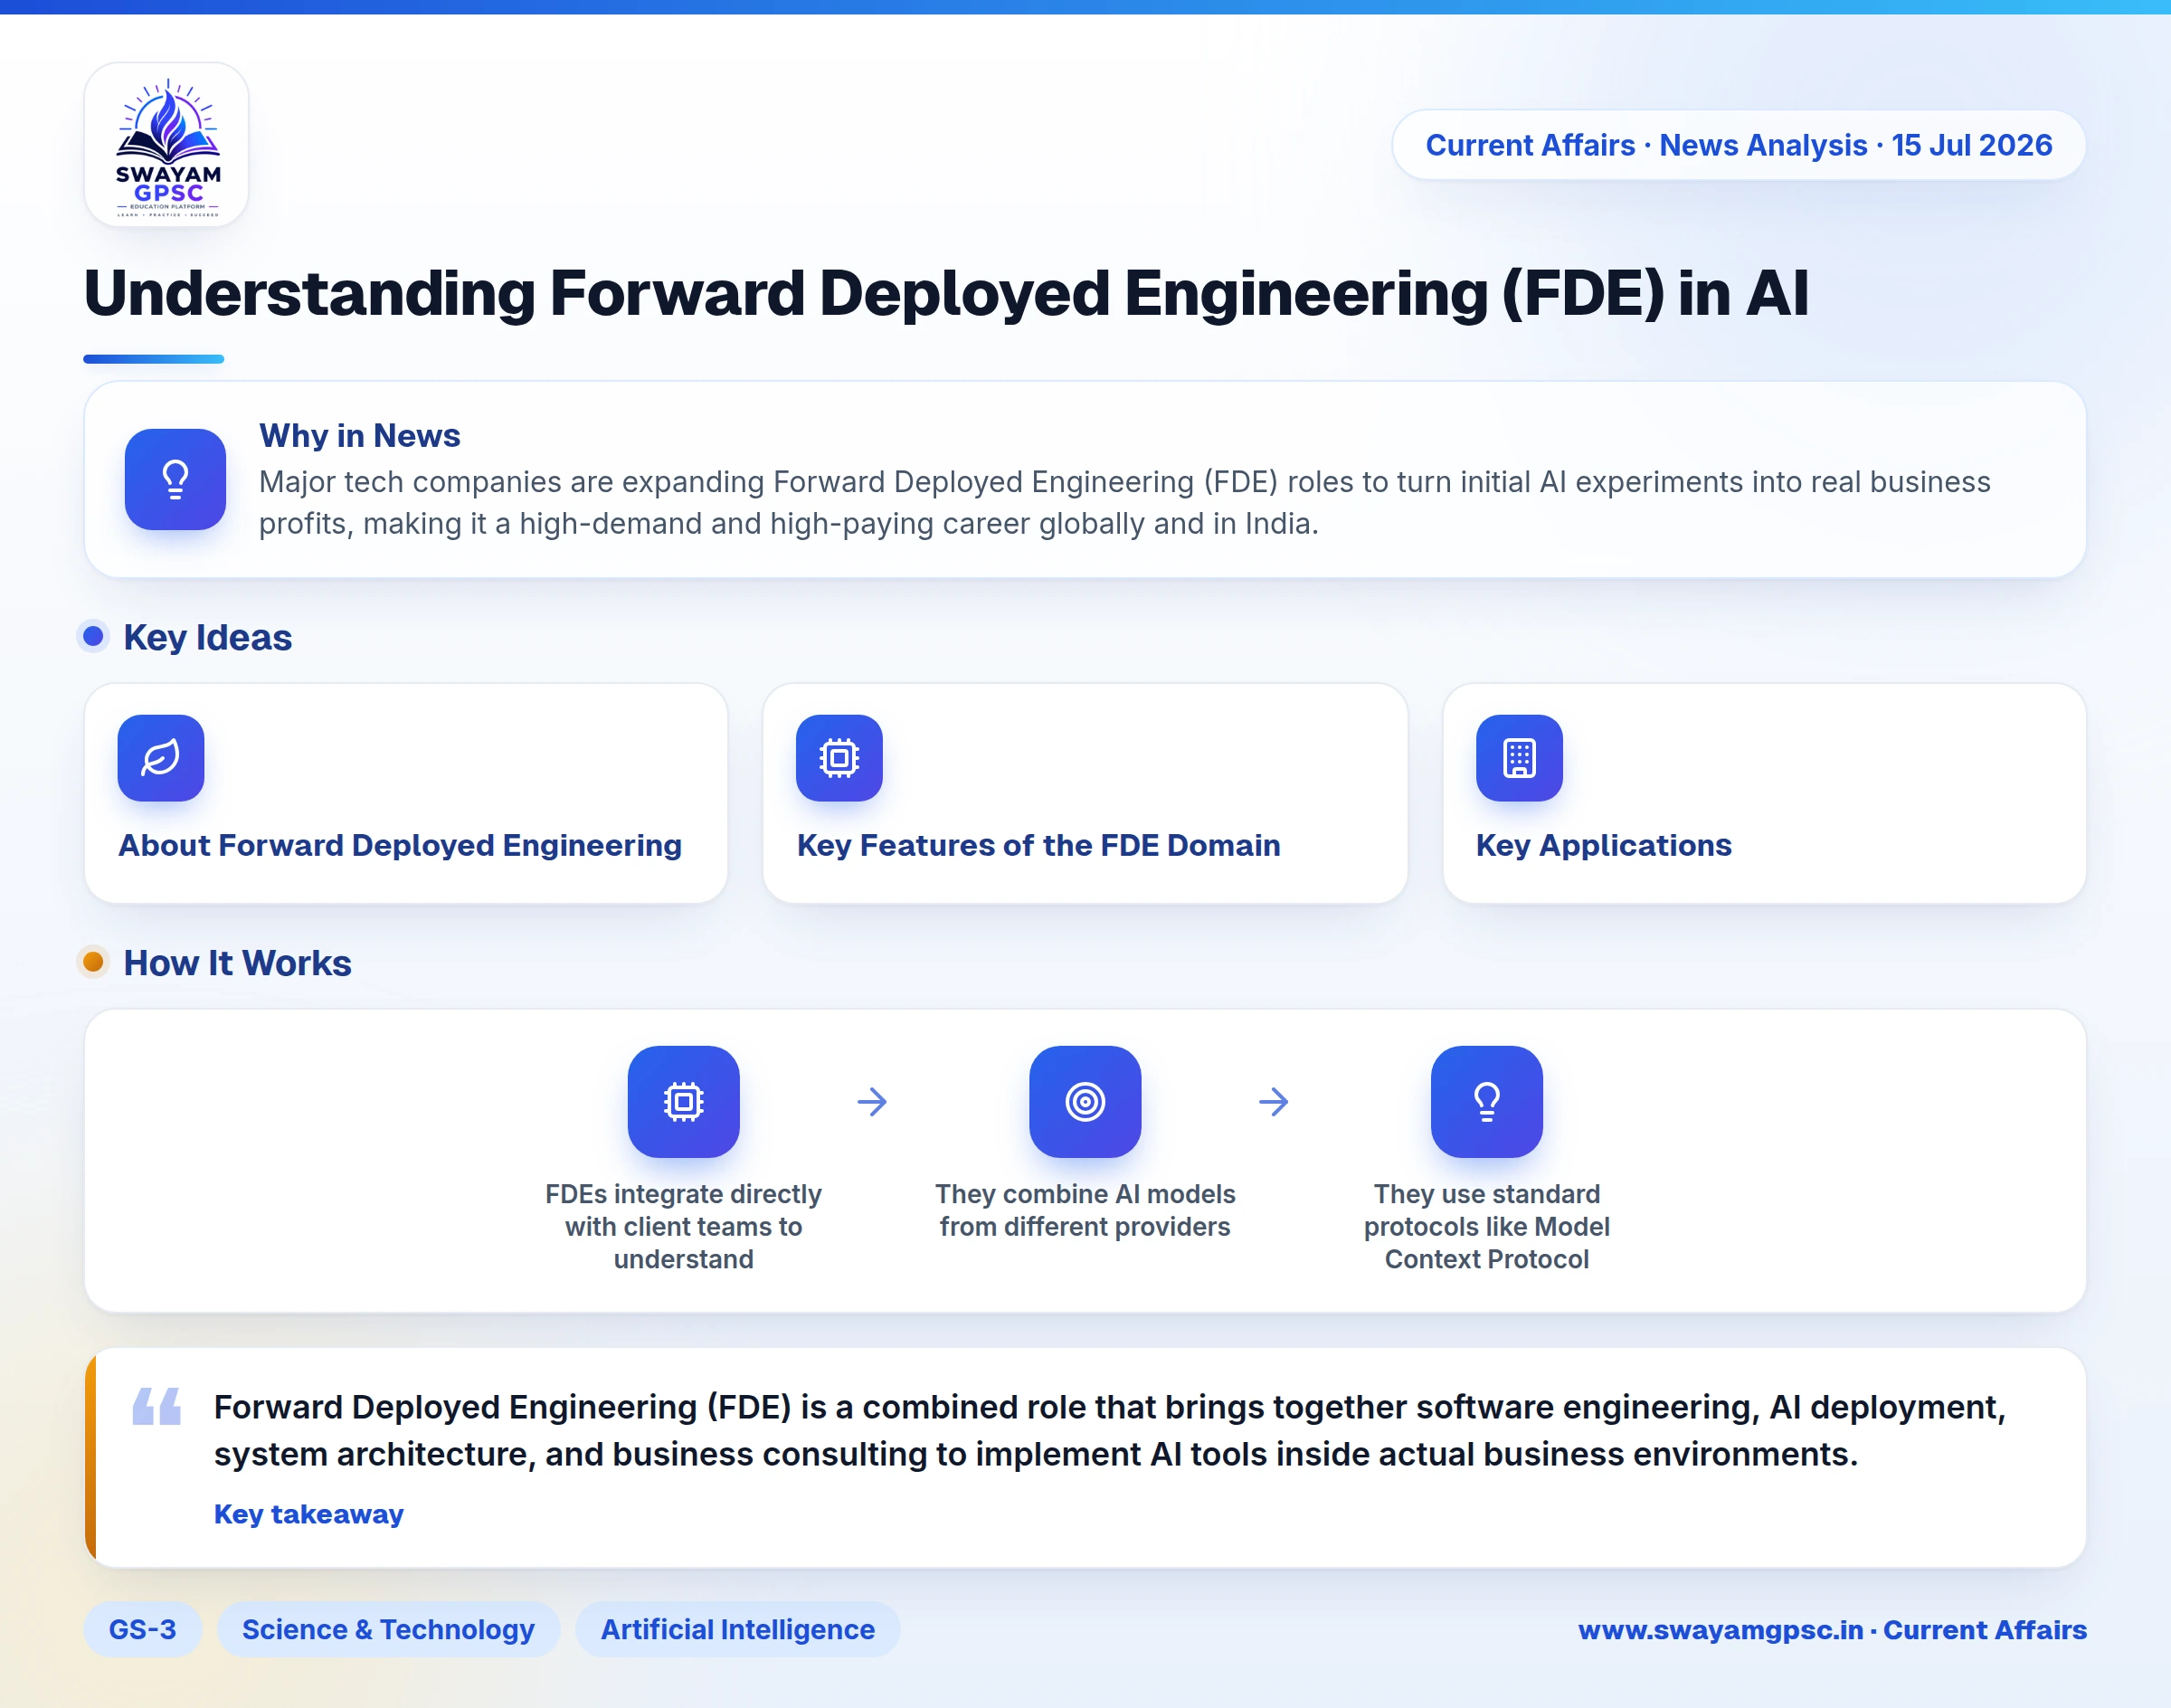The image size is (2171, 1708).
Task: Open the About Forward Deployed Engineering card
Action: (x=406, y=794)
